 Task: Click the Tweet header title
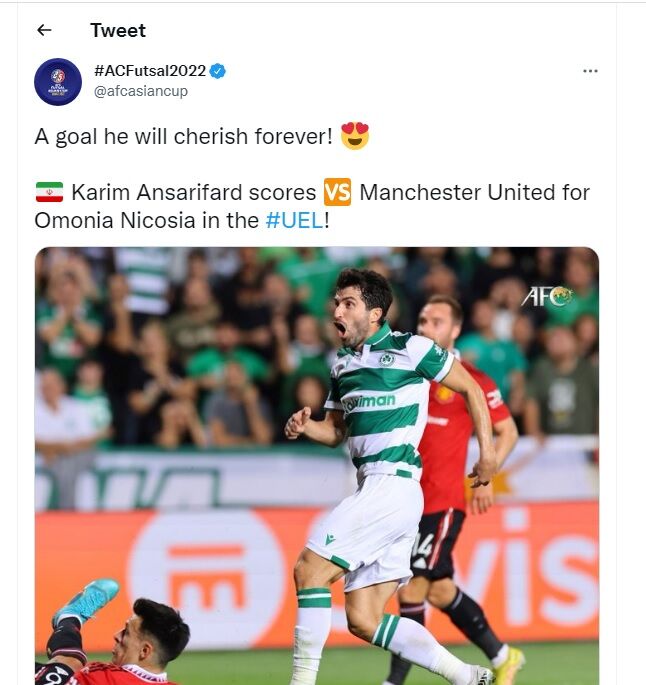(118, 30)
